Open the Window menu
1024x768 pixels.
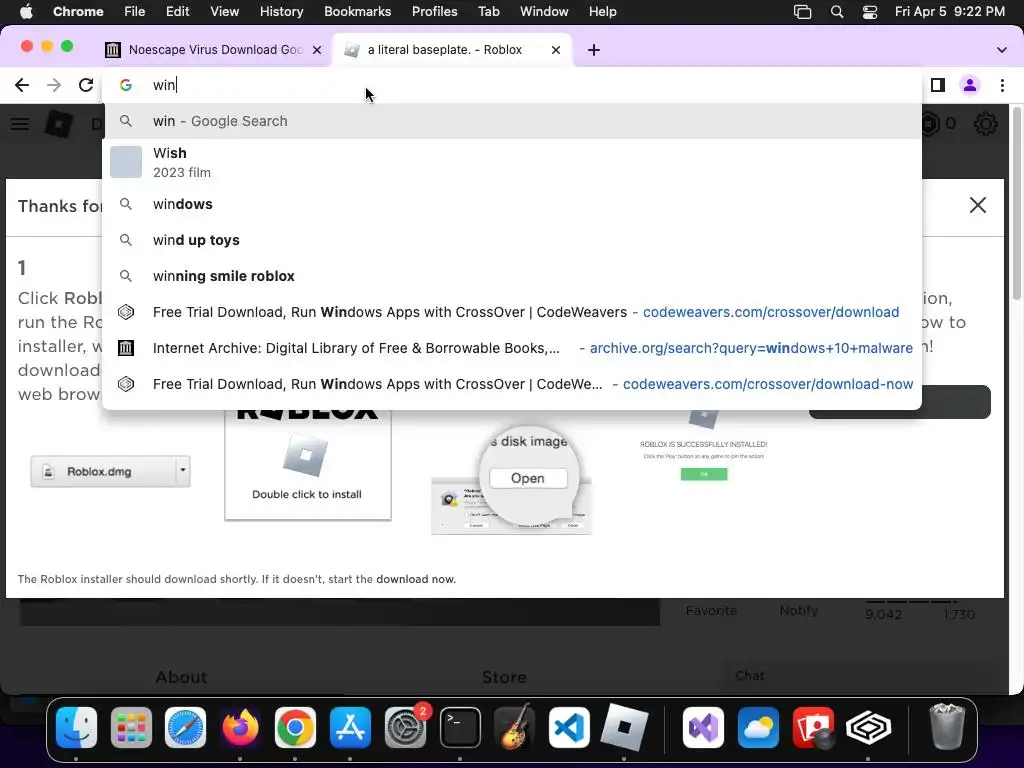click(544, 12)
